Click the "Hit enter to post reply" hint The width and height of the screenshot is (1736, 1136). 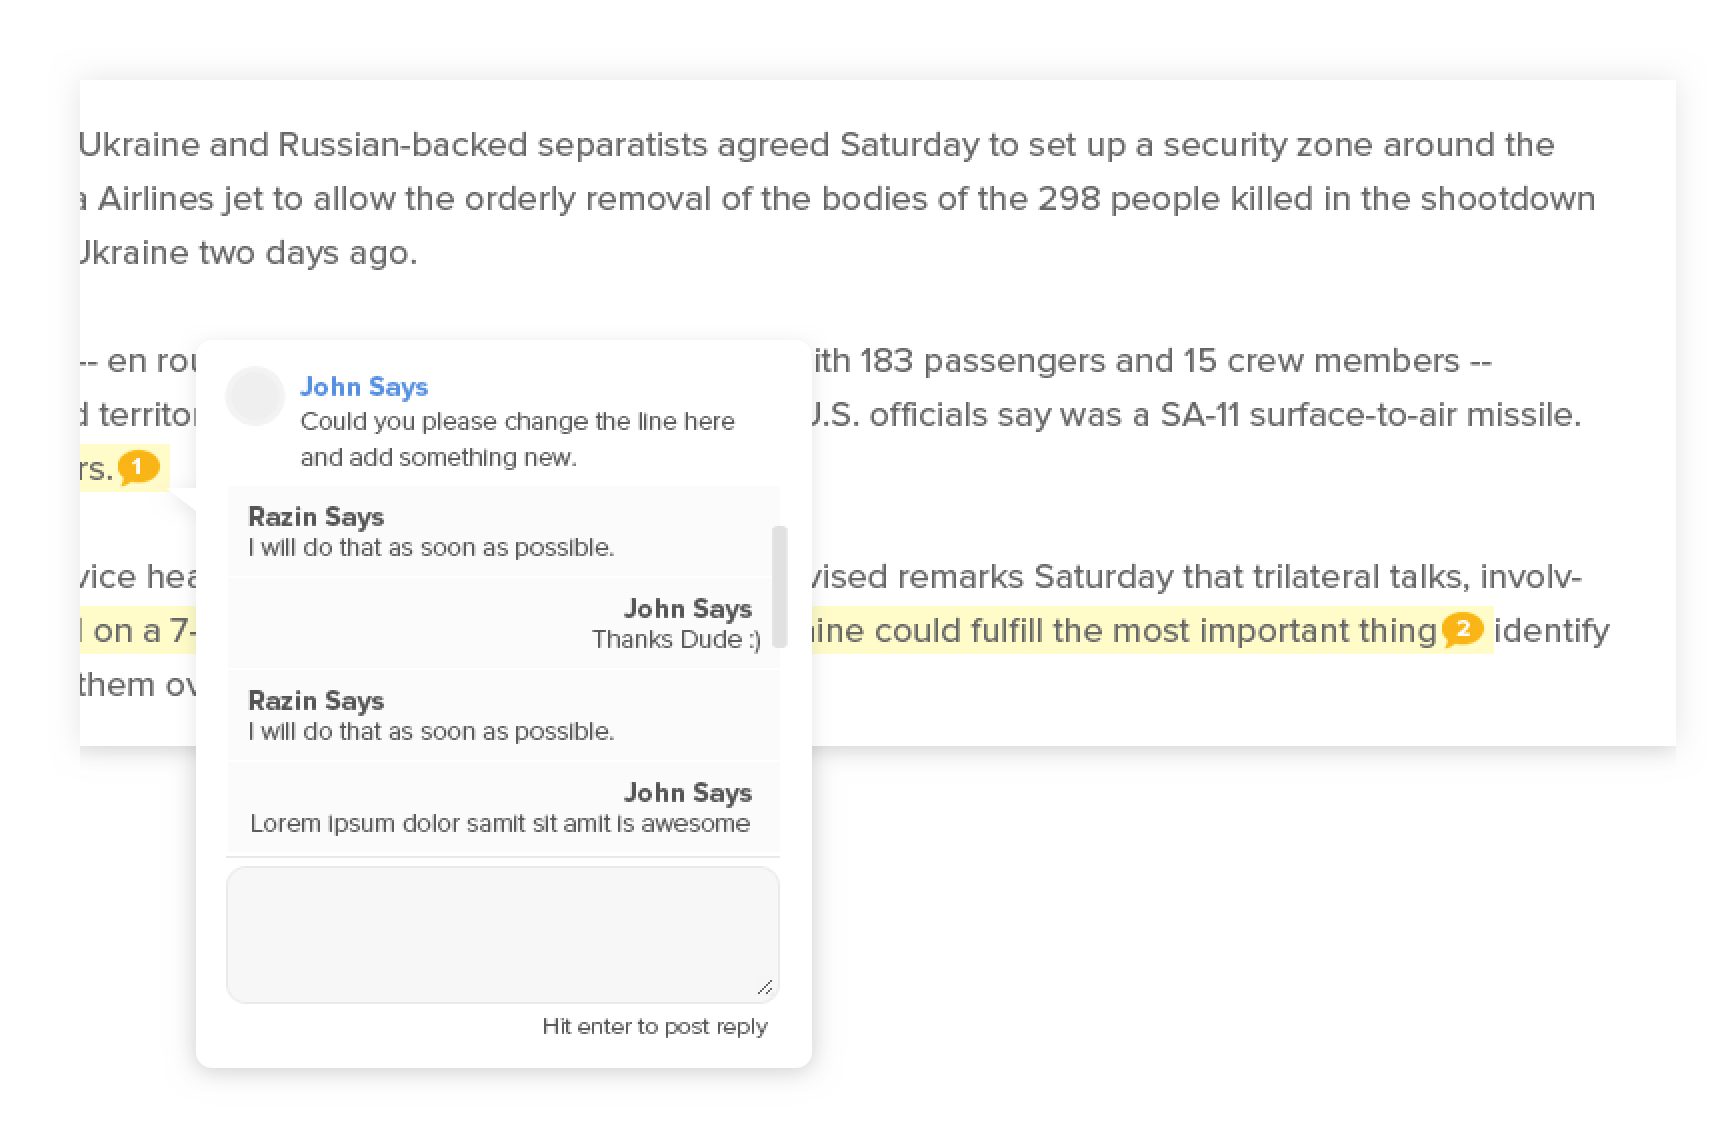654,1027
